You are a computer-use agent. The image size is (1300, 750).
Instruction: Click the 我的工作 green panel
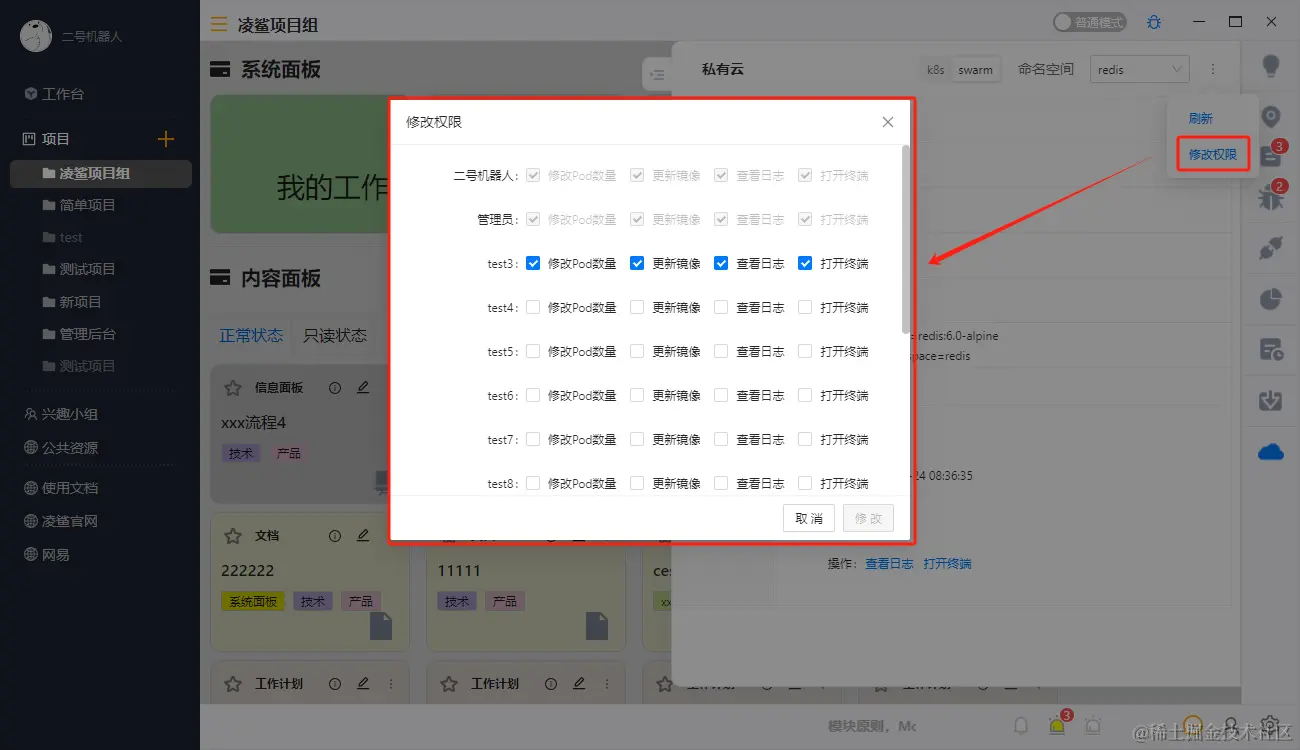point(300,165)
